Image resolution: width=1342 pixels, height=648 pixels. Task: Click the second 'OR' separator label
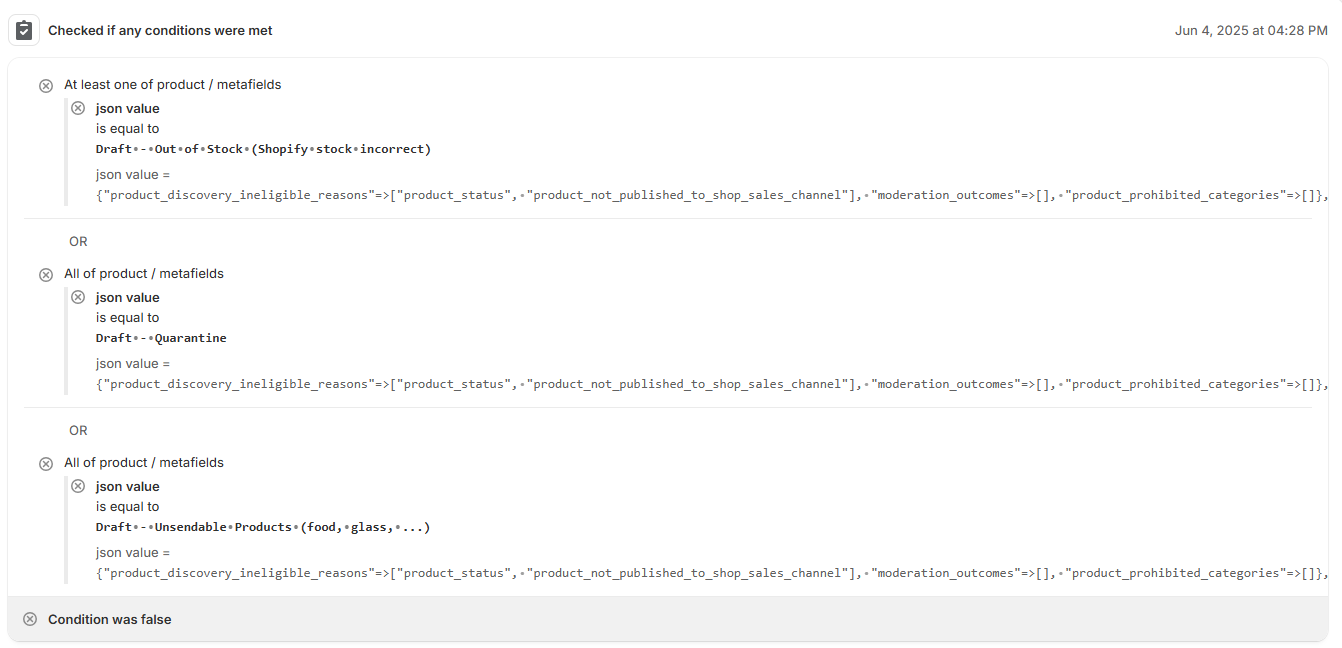click(x=78, y=431)
